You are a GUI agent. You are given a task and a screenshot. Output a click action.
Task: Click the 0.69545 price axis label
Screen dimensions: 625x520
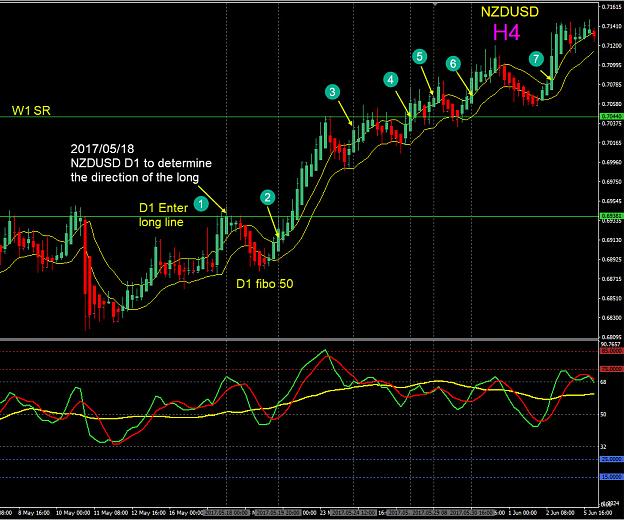click(611, 201)
